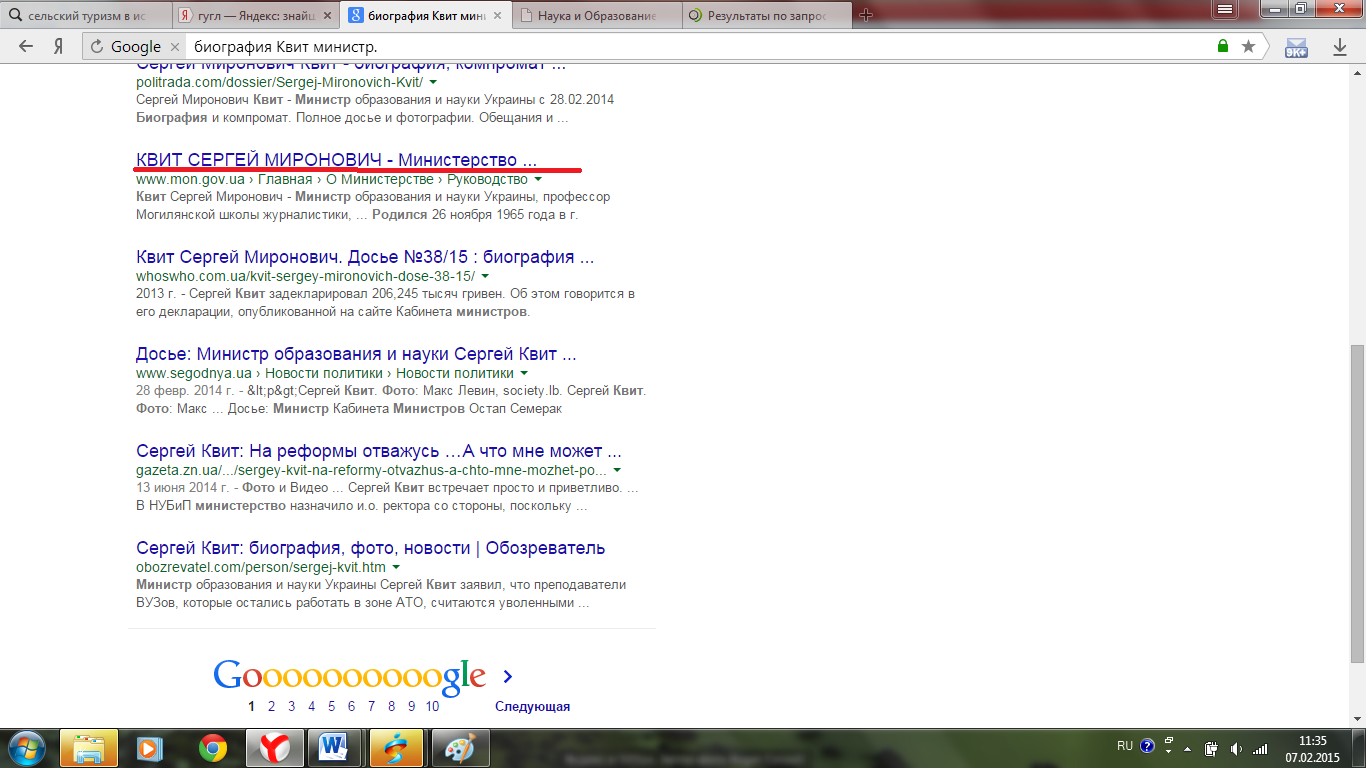This screenshot has width=1366, height=768.
Task: Reload page using the Google refresh icon
Action: pyautogui.click(x=97, y=46)
